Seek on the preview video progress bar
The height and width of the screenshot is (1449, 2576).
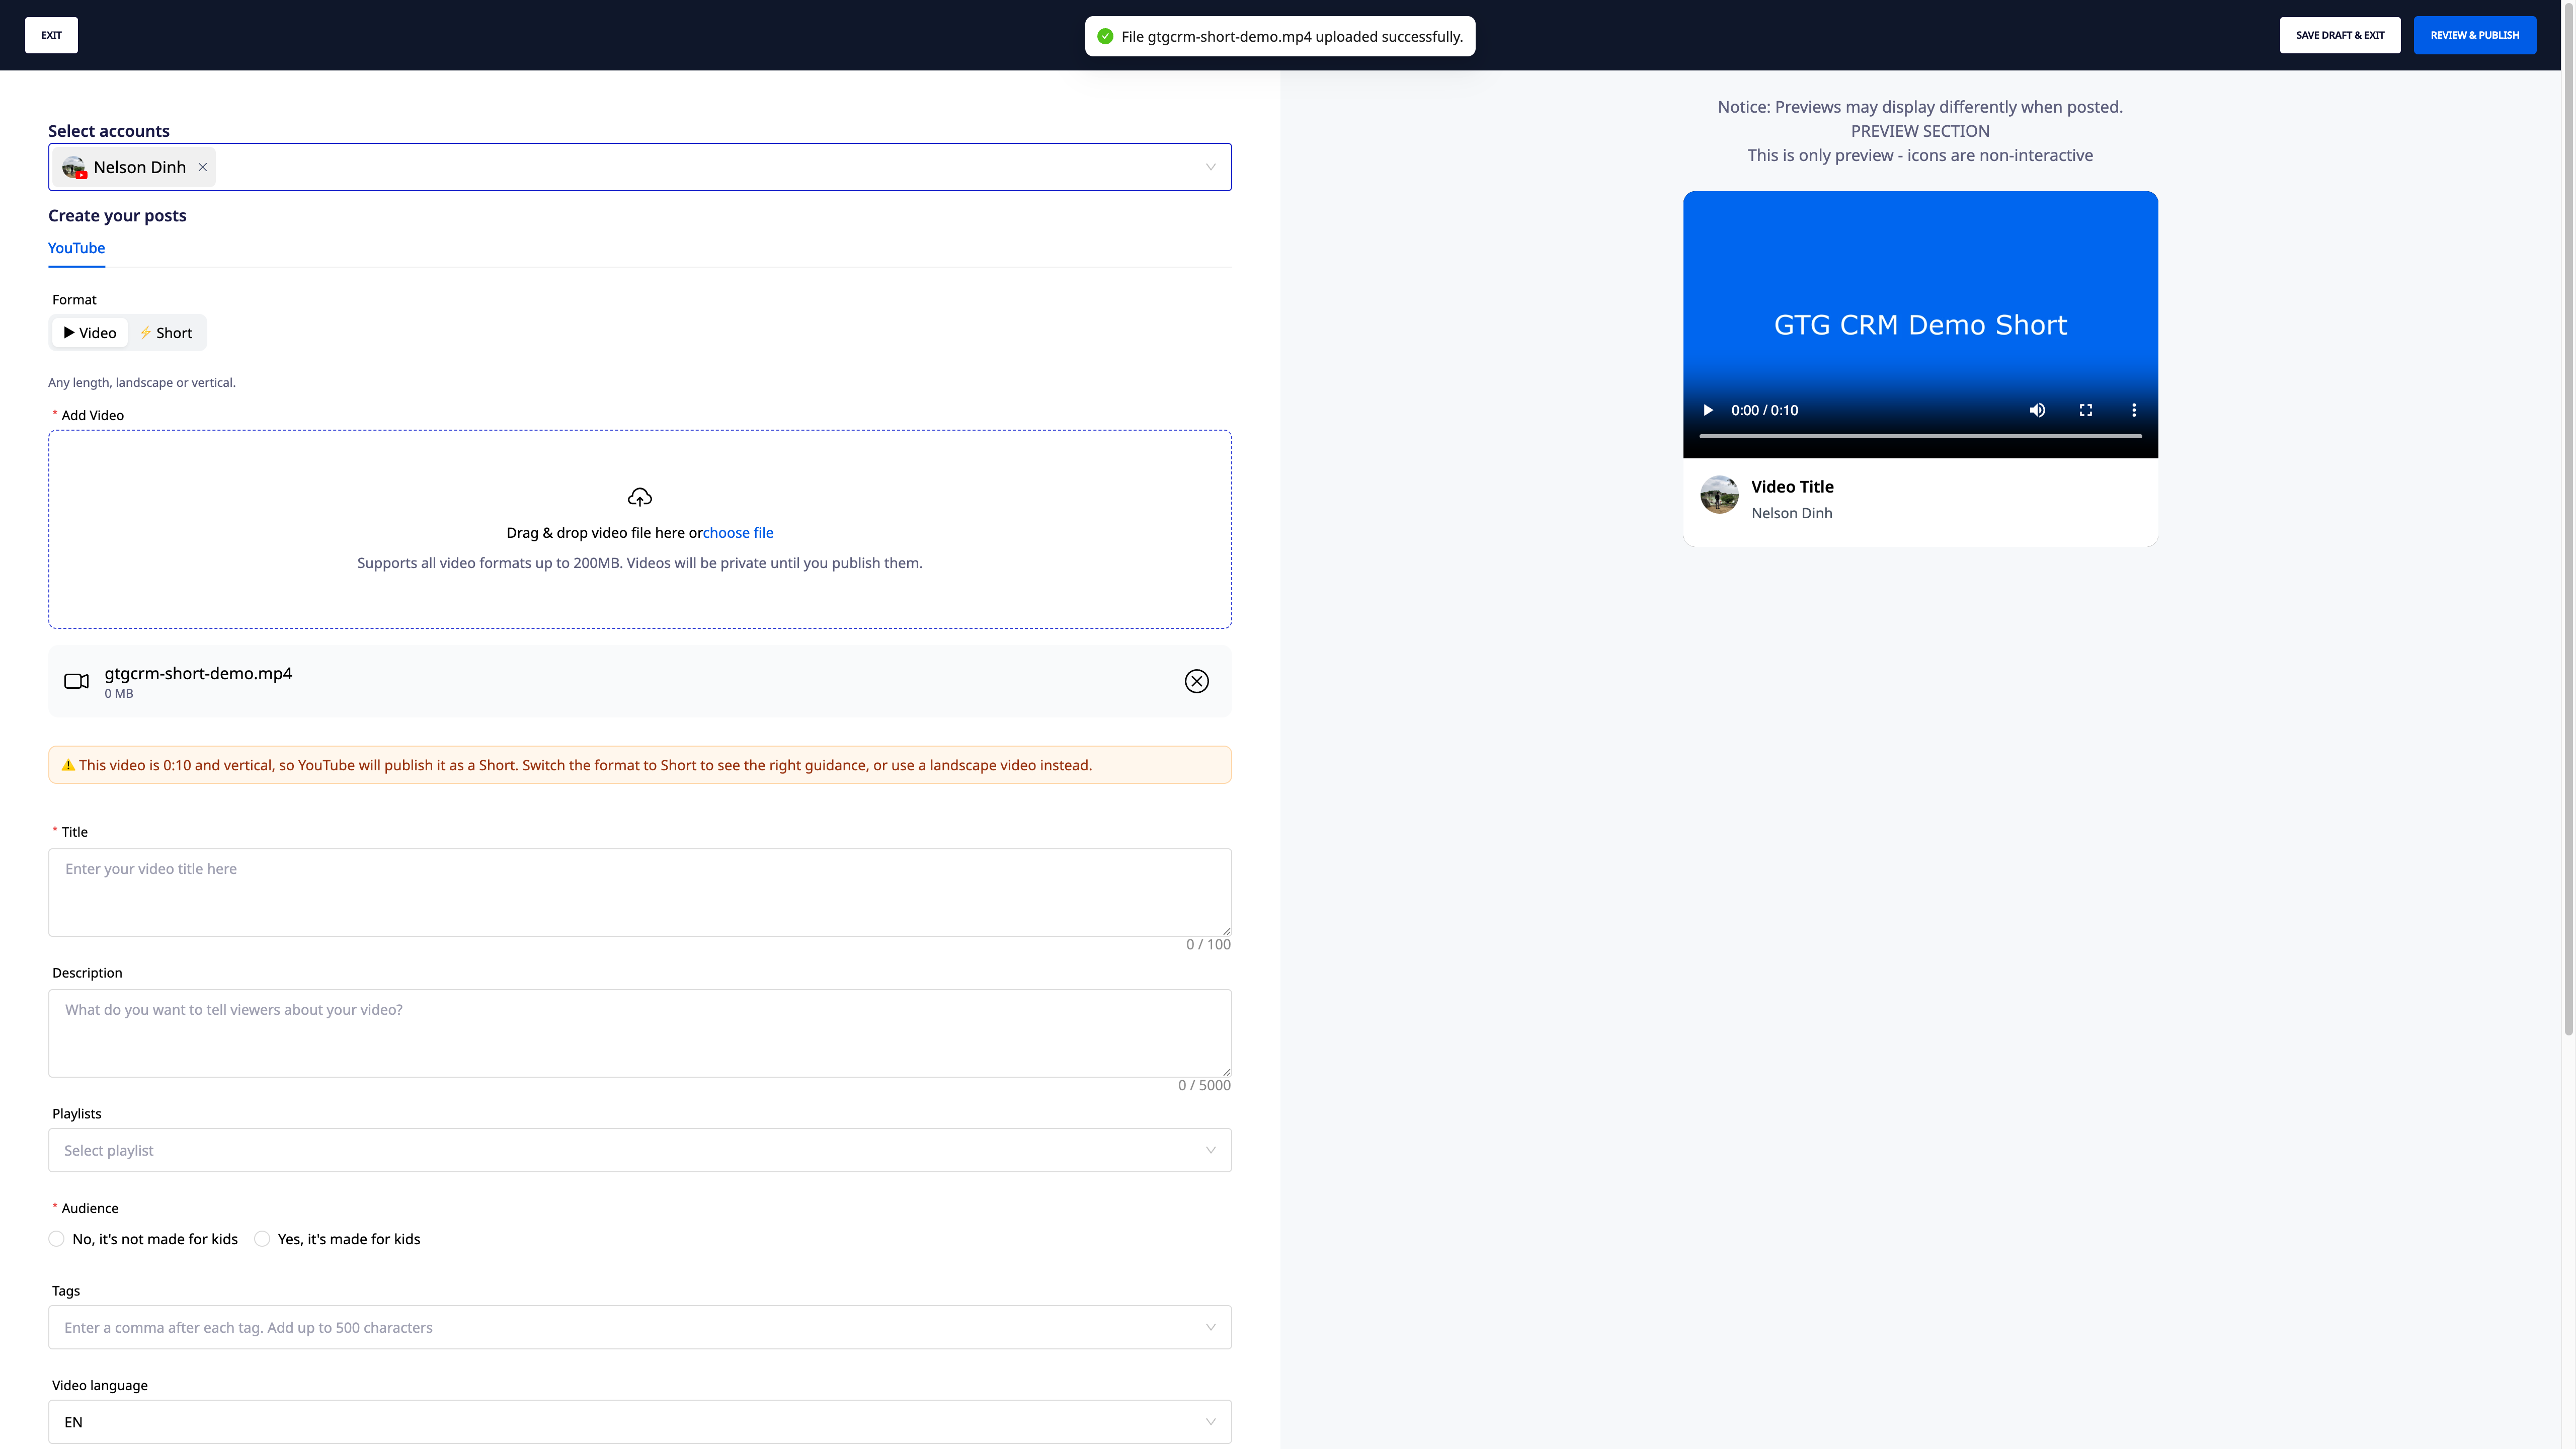pyautogui.click(x=1920, y=436)
